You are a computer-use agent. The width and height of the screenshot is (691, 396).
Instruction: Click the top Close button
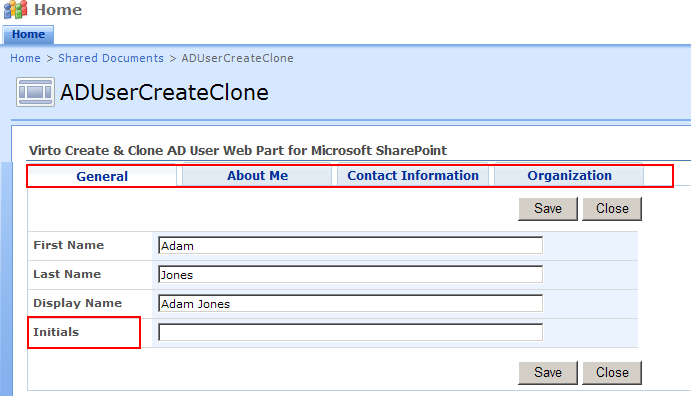click(x=612, y=209)
